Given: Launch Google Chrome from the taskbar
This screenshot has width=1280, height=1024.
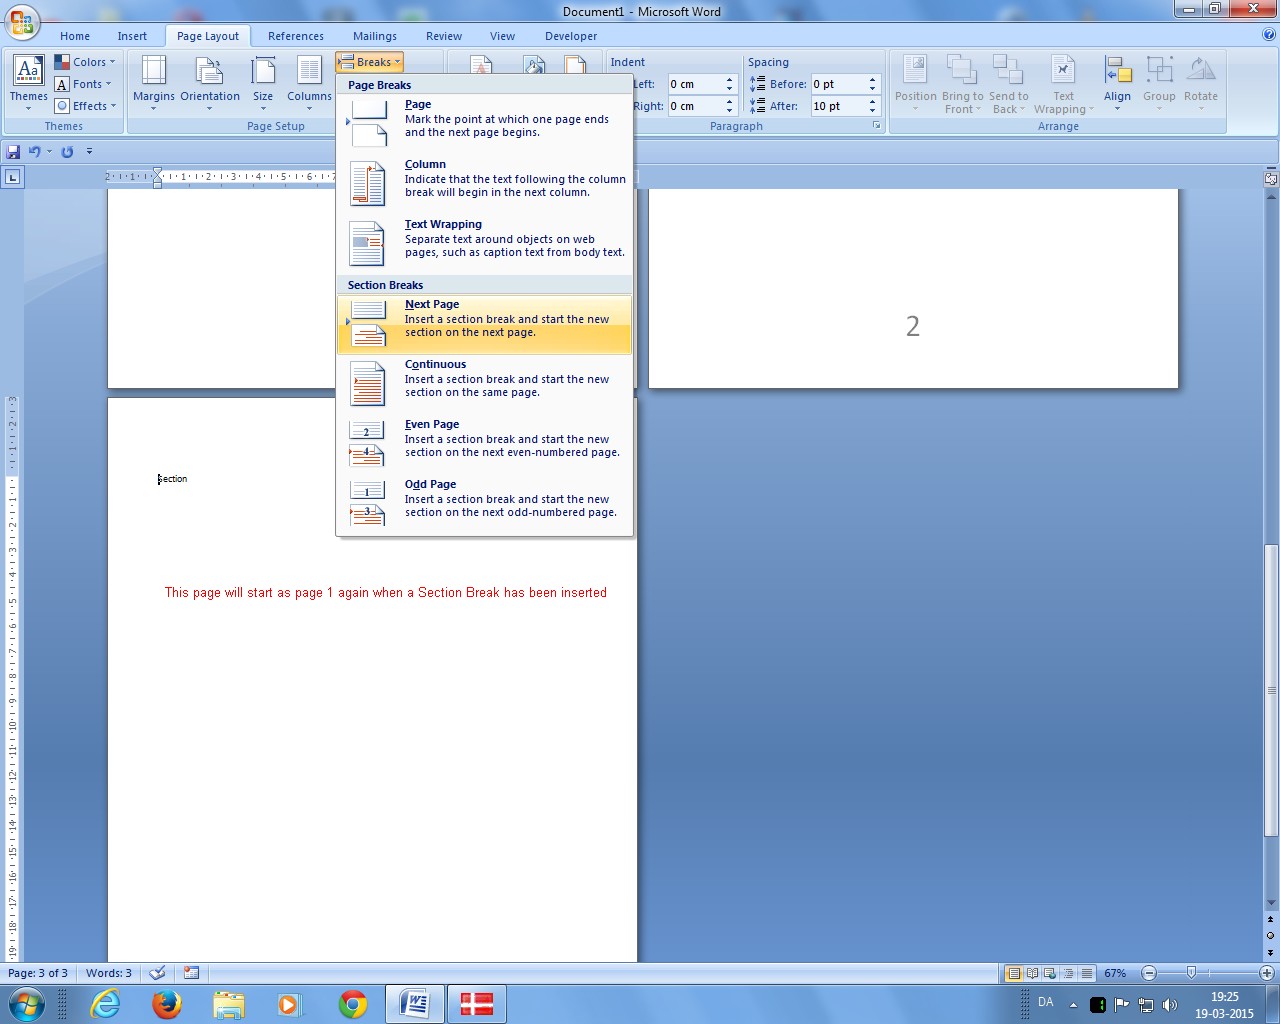Looking at the screenshot, I should click(x=353, y=1004).
